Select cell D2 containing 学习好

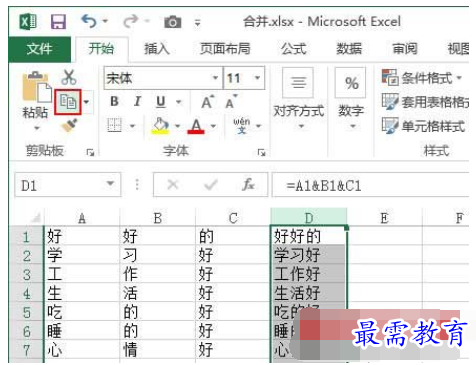[x=308, y=255]
